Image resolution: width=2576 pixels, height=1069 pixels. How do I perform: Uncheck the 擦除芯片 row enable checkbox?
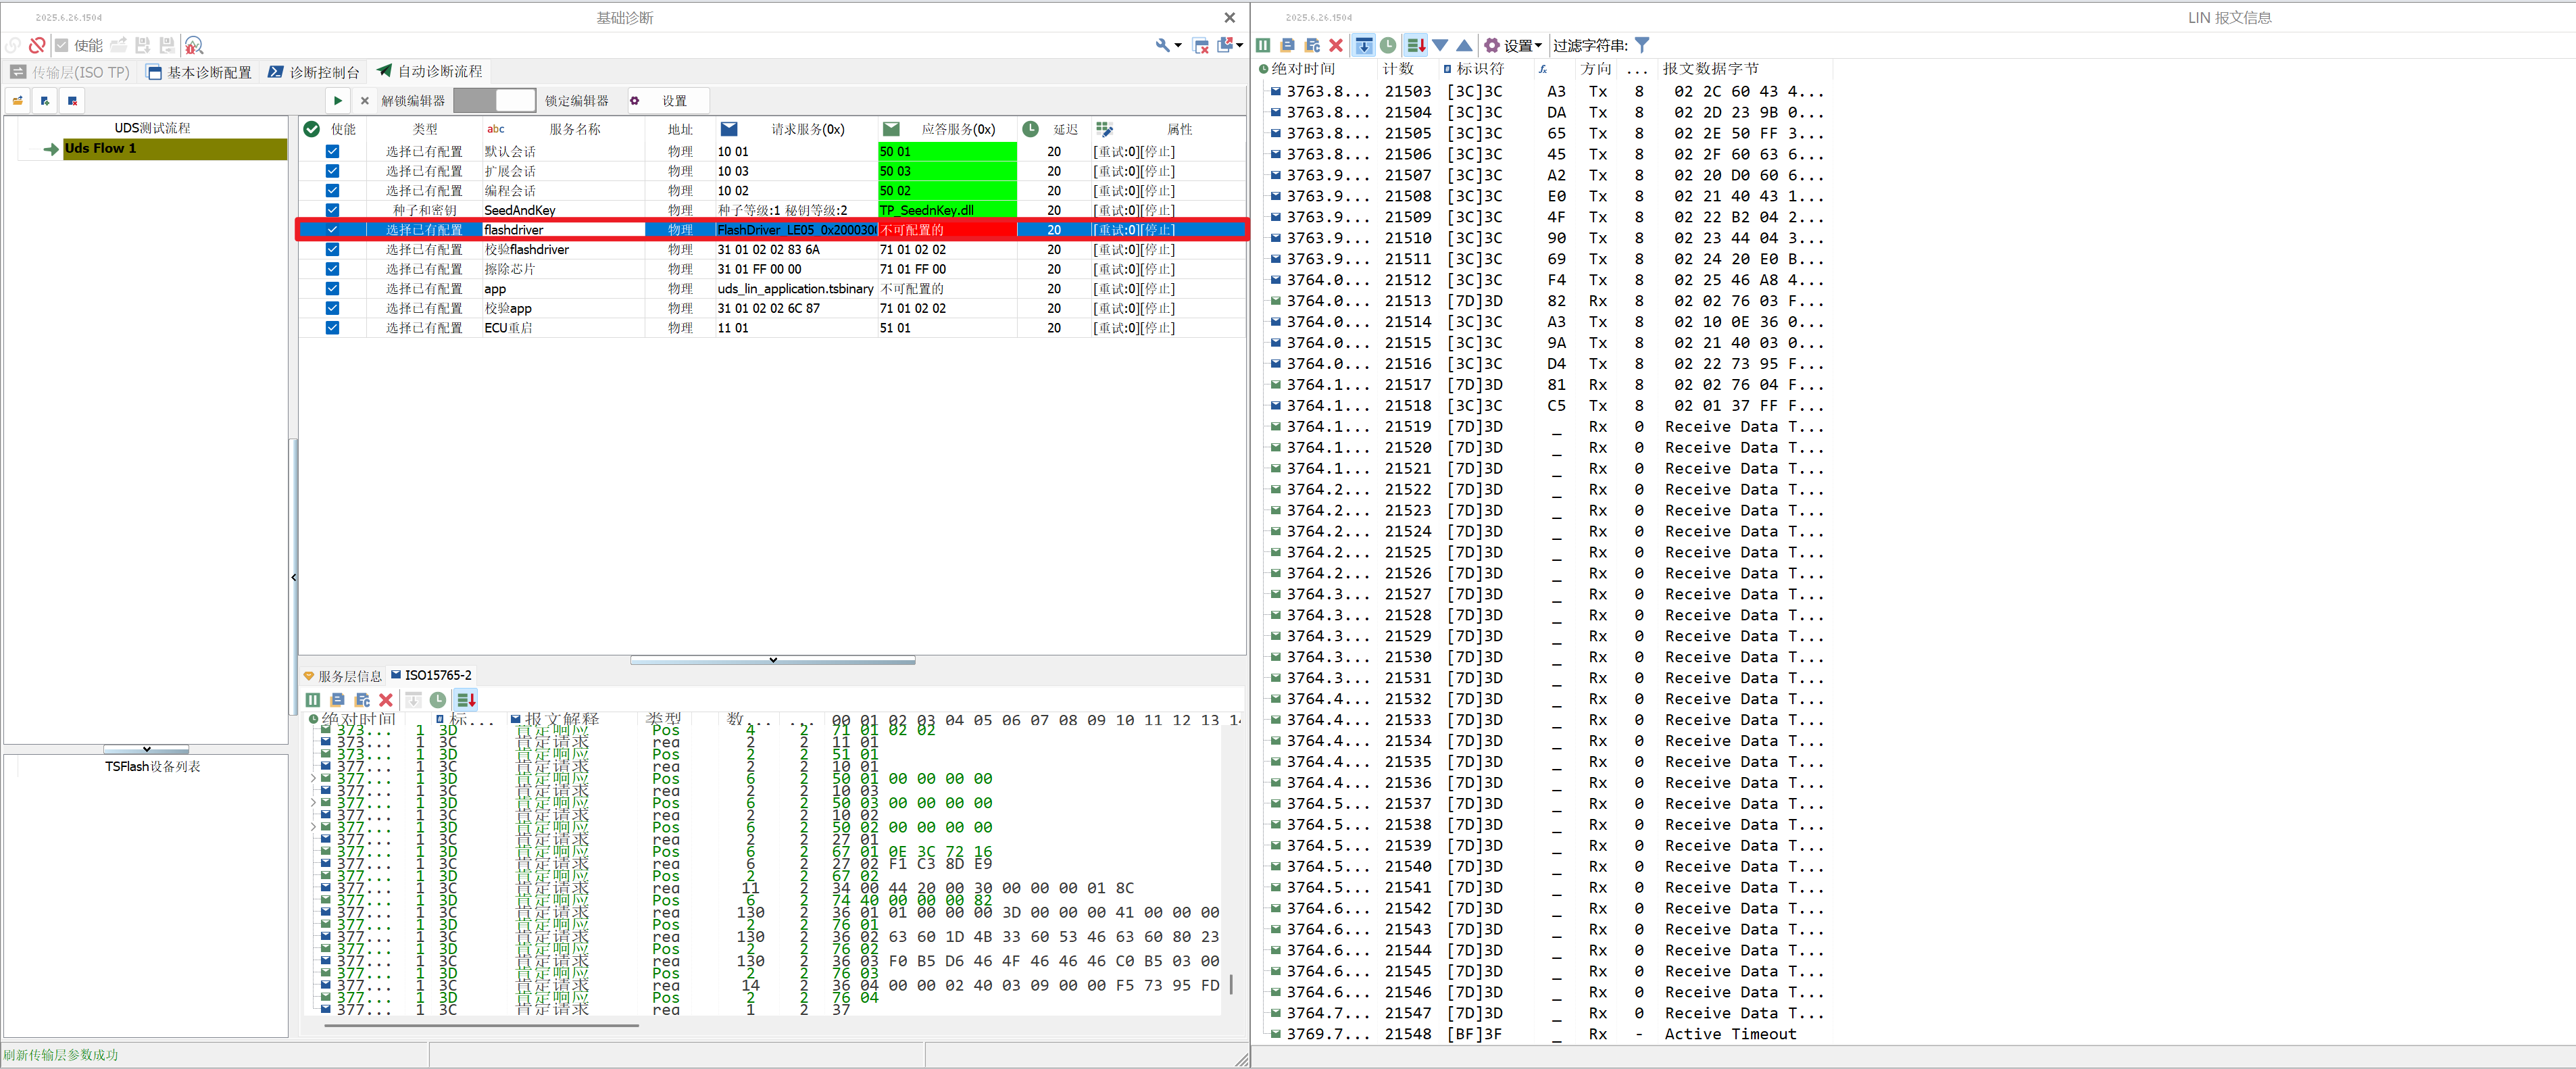coord(332,269)
